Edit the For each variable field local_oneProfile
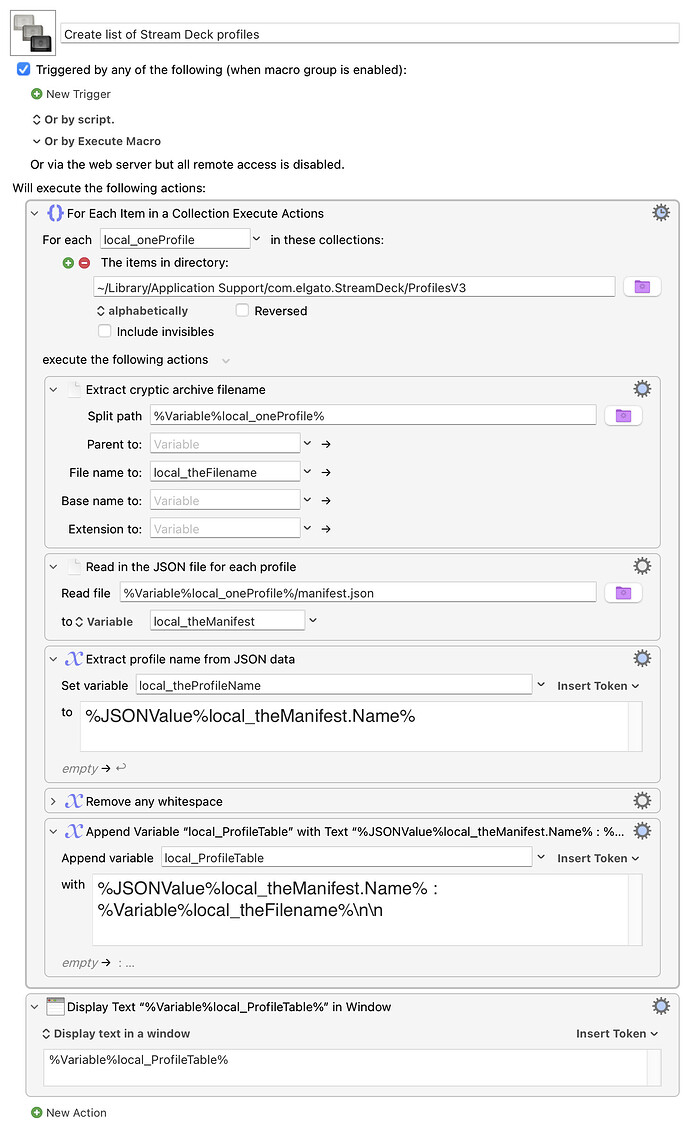690x1128 pixels. (x=175, y=240)
